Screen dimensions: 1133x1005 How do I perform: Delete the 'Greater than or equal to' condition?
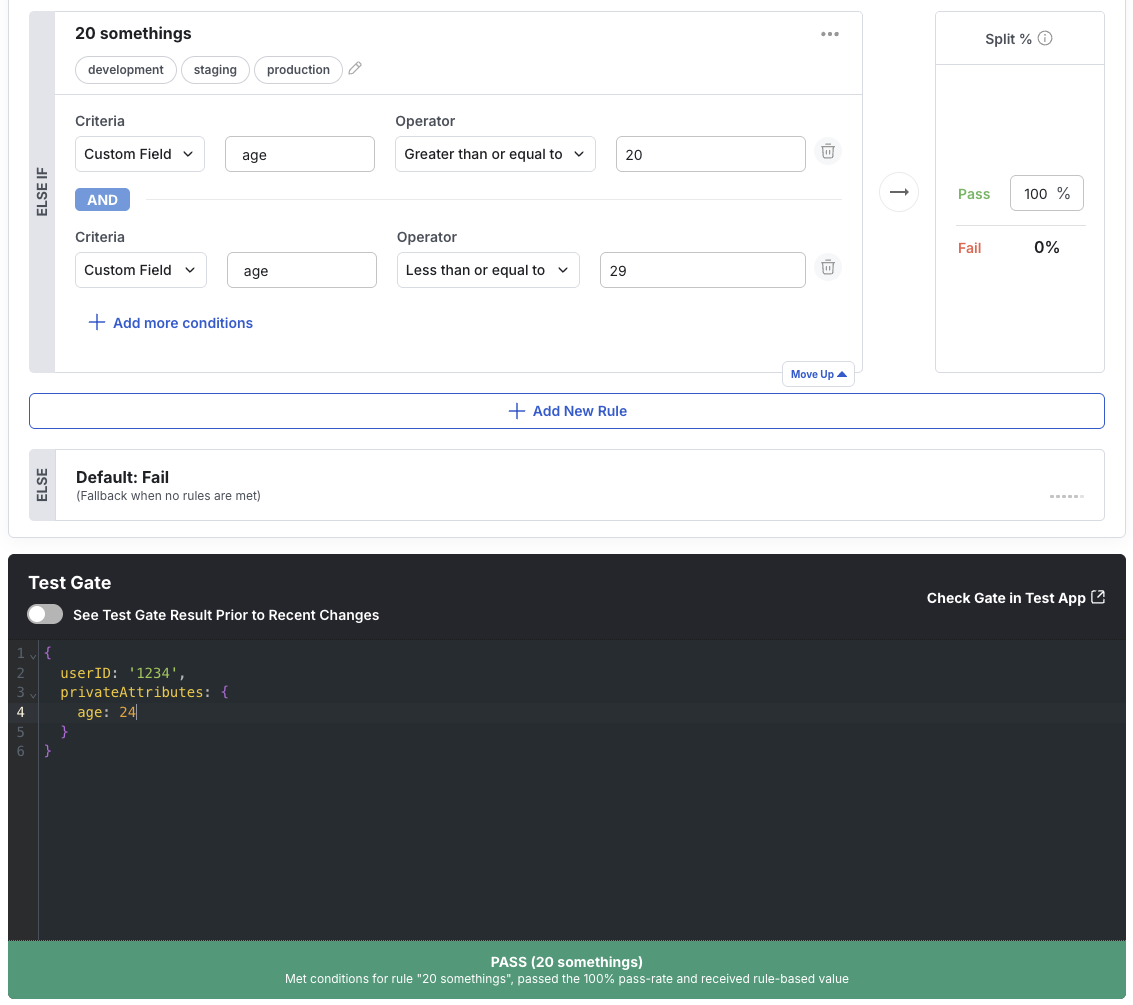pos(828,152)
